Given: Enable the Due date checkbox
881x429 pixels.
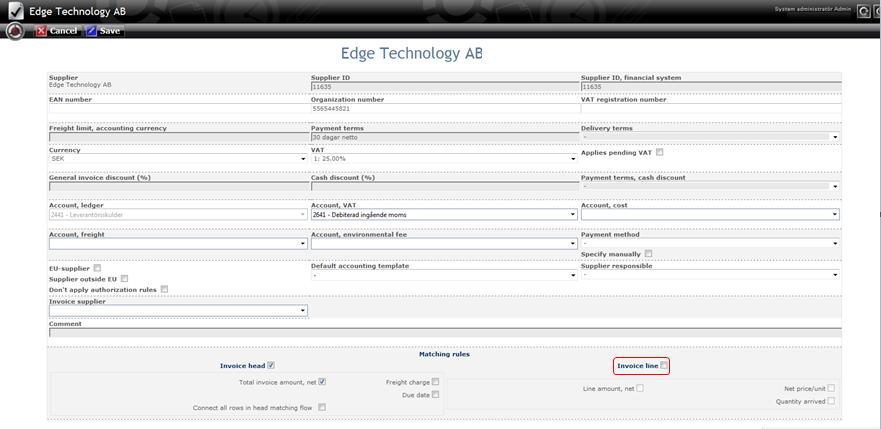Looking at the screenshot, I should click(x=435, y=395).
